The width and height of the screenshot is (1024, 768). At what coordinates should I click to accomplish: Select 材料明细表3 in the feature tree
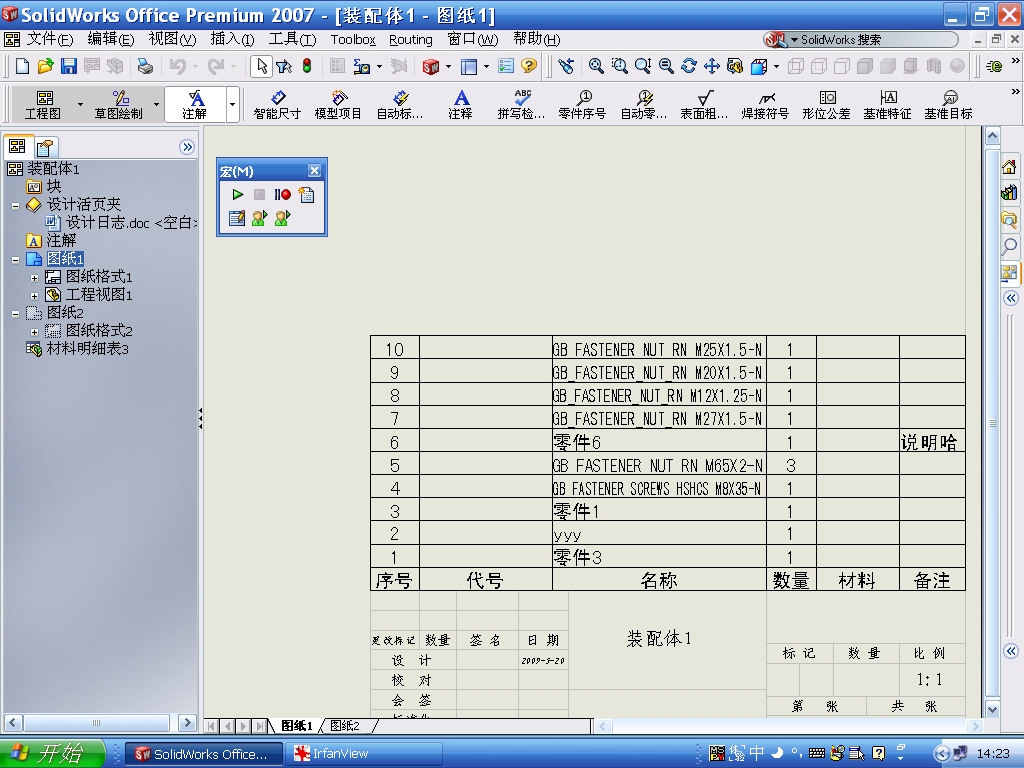[x=88, y=349]
